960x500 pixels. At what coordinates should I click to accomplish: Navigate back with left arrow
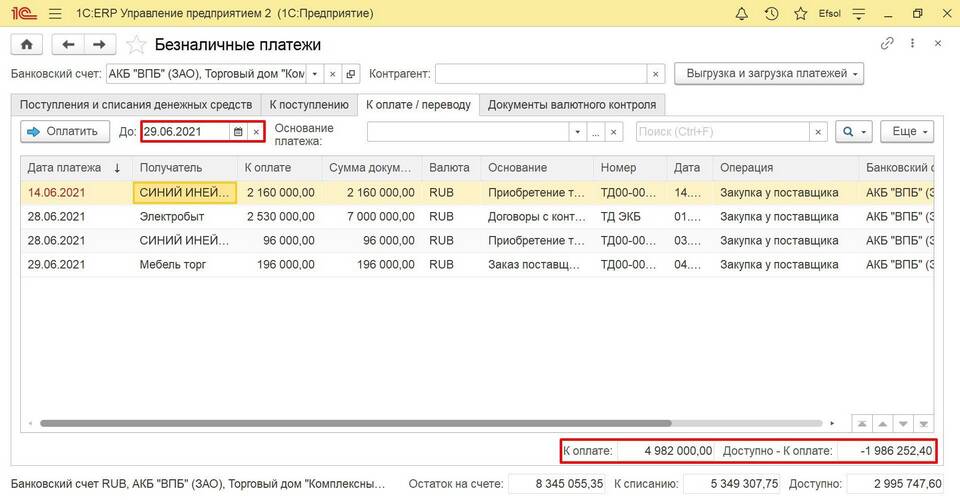point(68,45)
